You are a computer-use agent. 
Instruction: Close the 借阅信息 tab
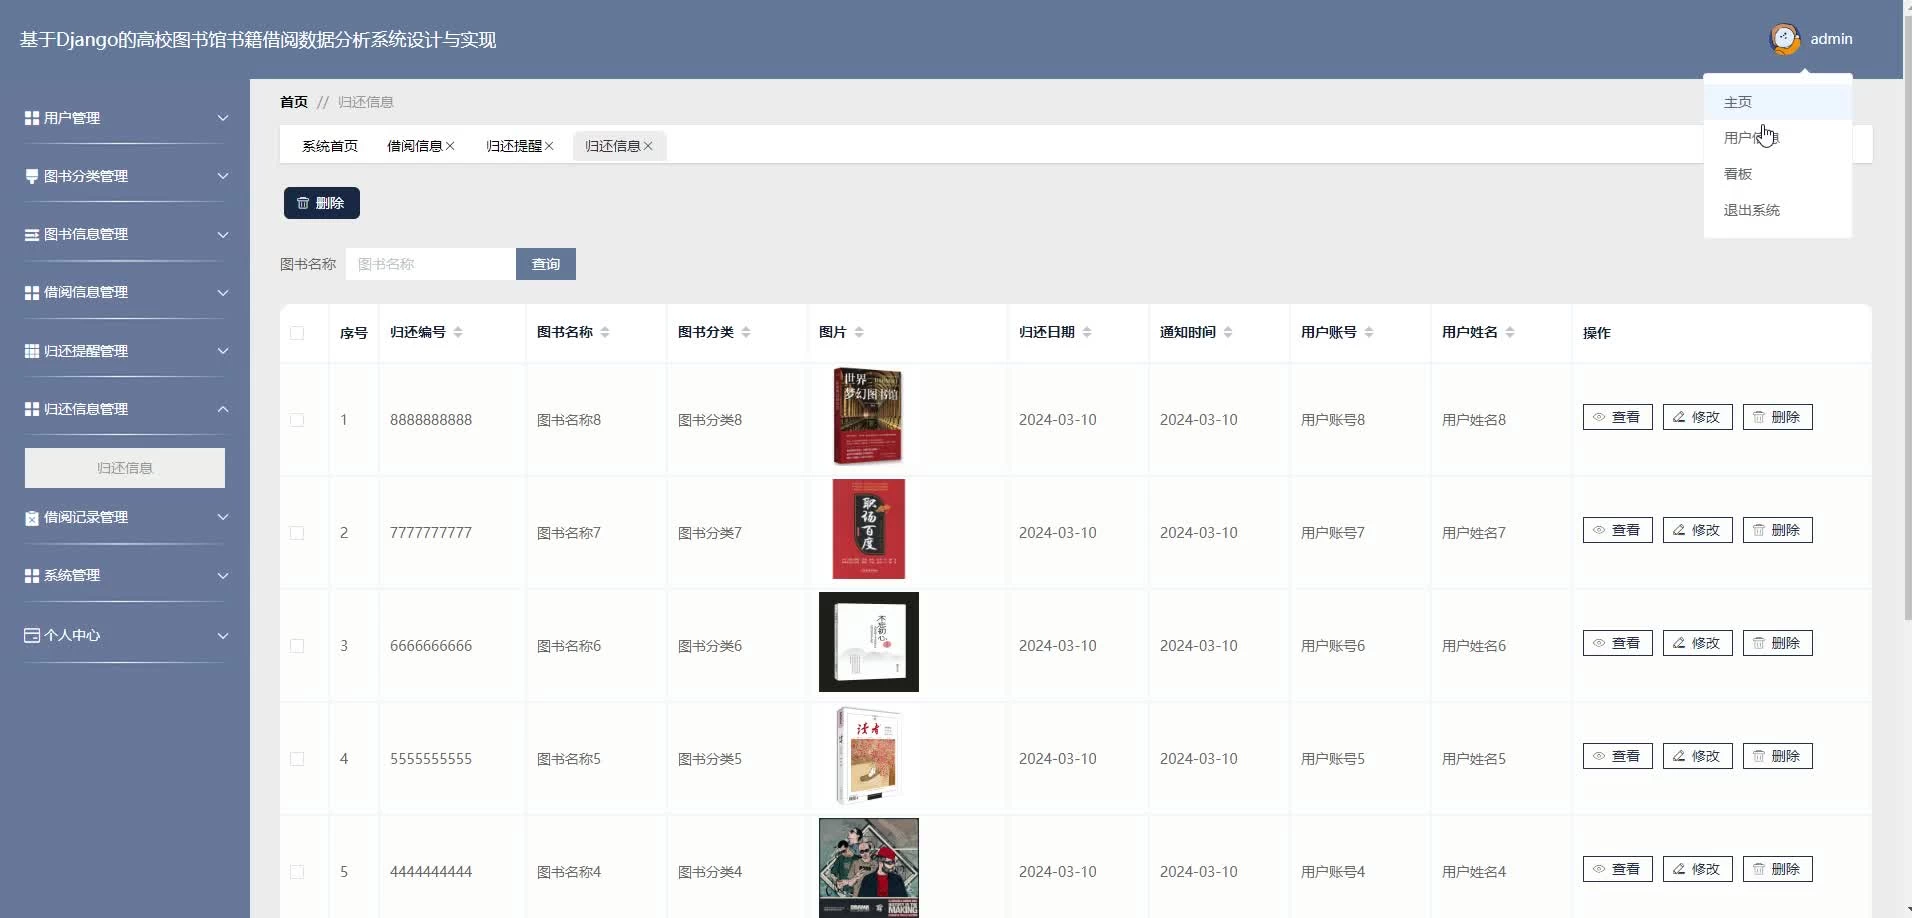(x=450, y=146)
